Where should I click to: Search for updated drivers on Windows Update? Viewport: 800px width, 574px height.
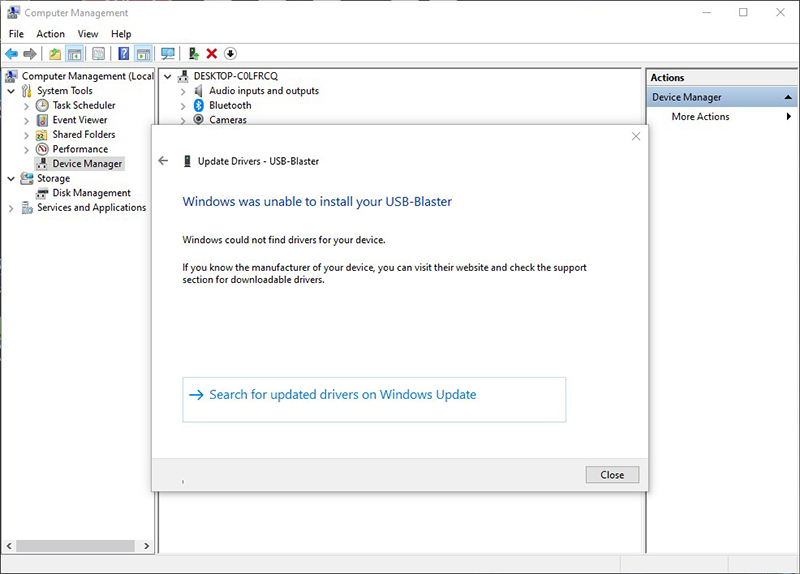click(x=342, y=395)
